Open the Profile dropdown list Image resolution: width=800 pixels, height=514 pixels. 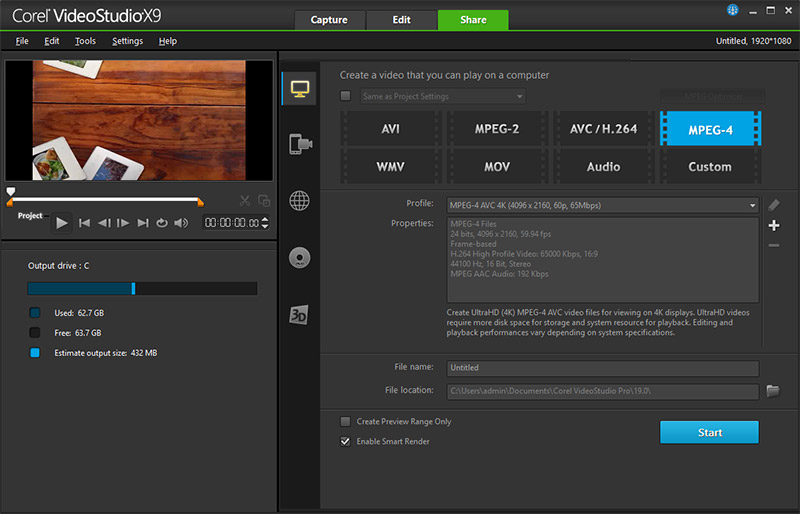click(x=603, y=205)
